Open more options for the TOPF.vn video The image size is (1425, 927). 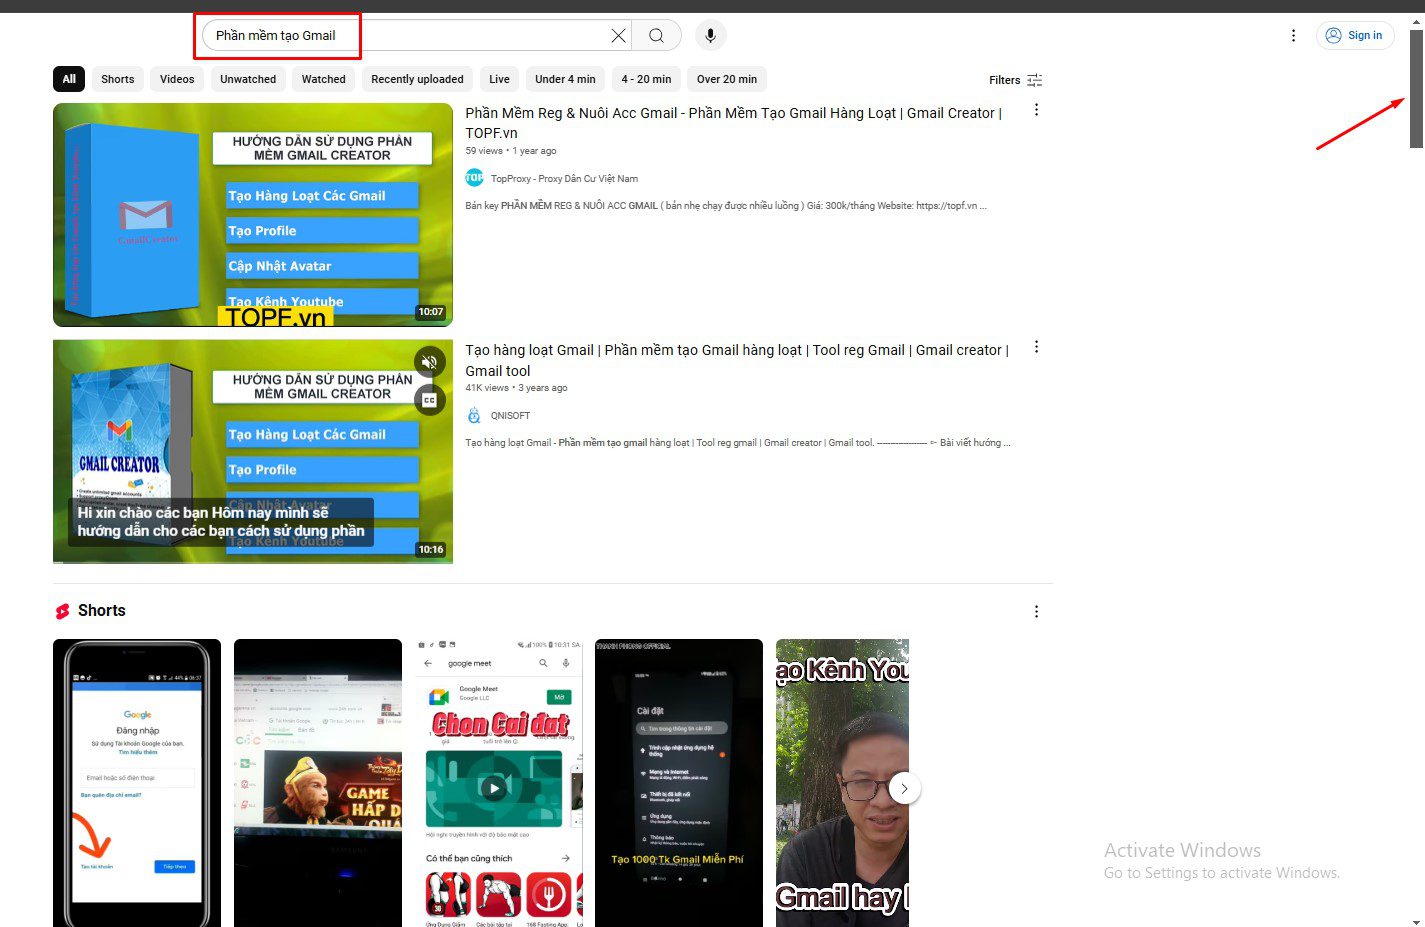coord(1036,110)
